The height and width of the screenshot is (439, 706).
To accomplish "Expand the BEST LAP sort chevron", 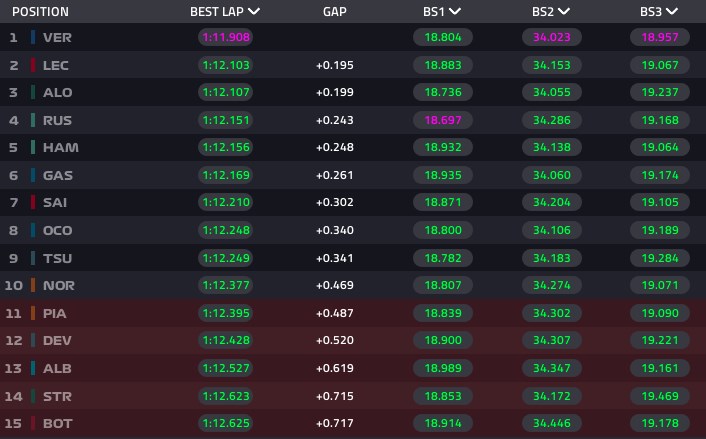I will [254, 11].
